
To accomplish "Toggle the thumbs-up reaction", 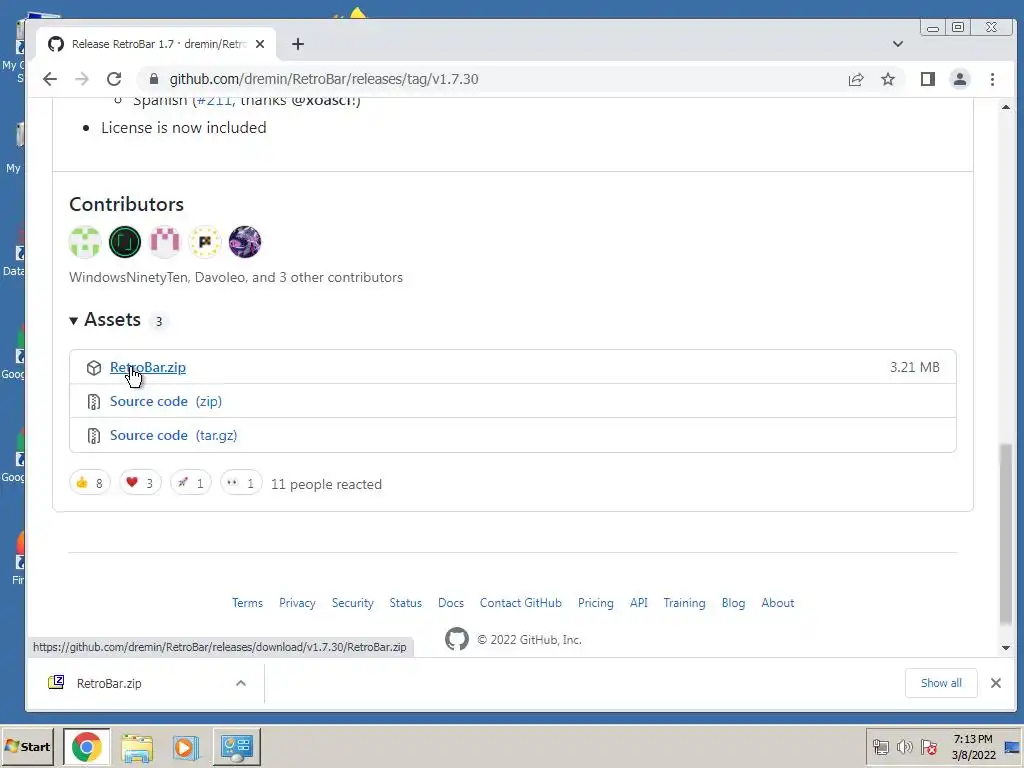I will coord(89,483).
